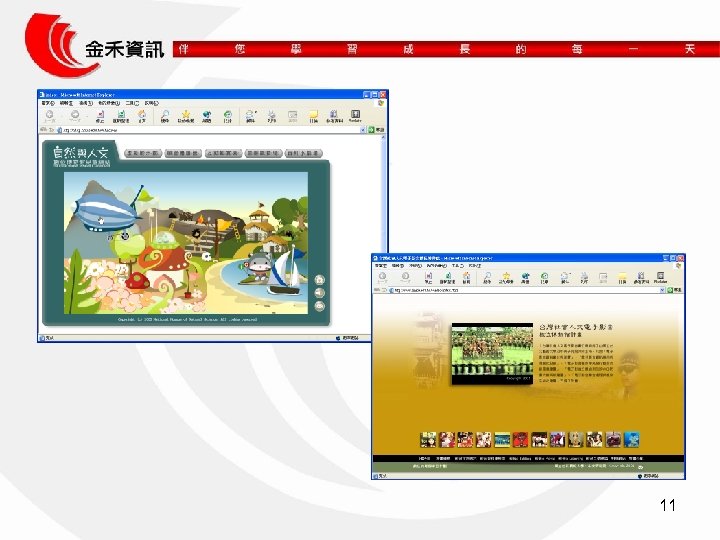Open 說明 menu in 台灣社會人文電子影音 window

click(x=475, y=266)
